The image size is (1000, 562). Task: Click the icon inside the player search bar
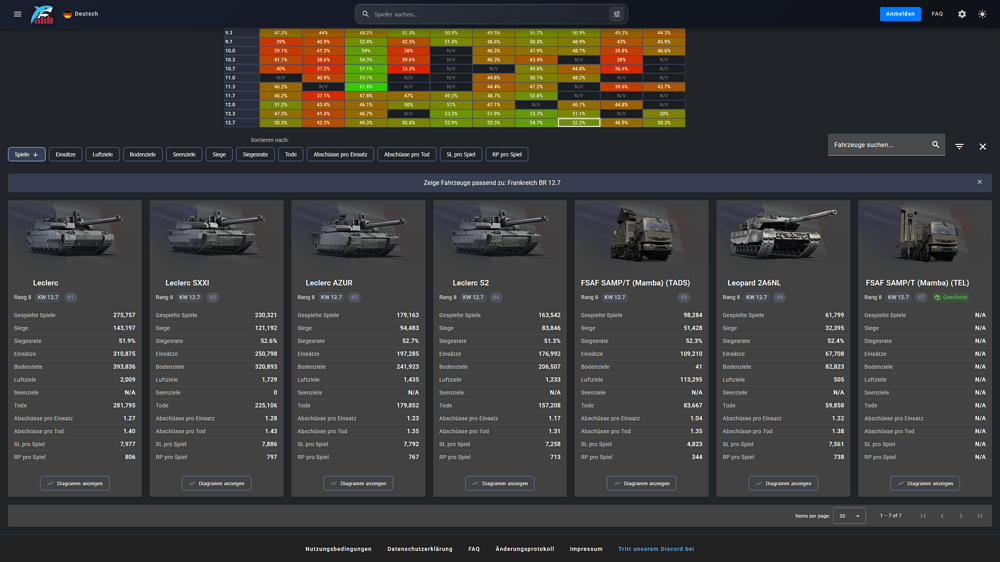tap(617, 14)
